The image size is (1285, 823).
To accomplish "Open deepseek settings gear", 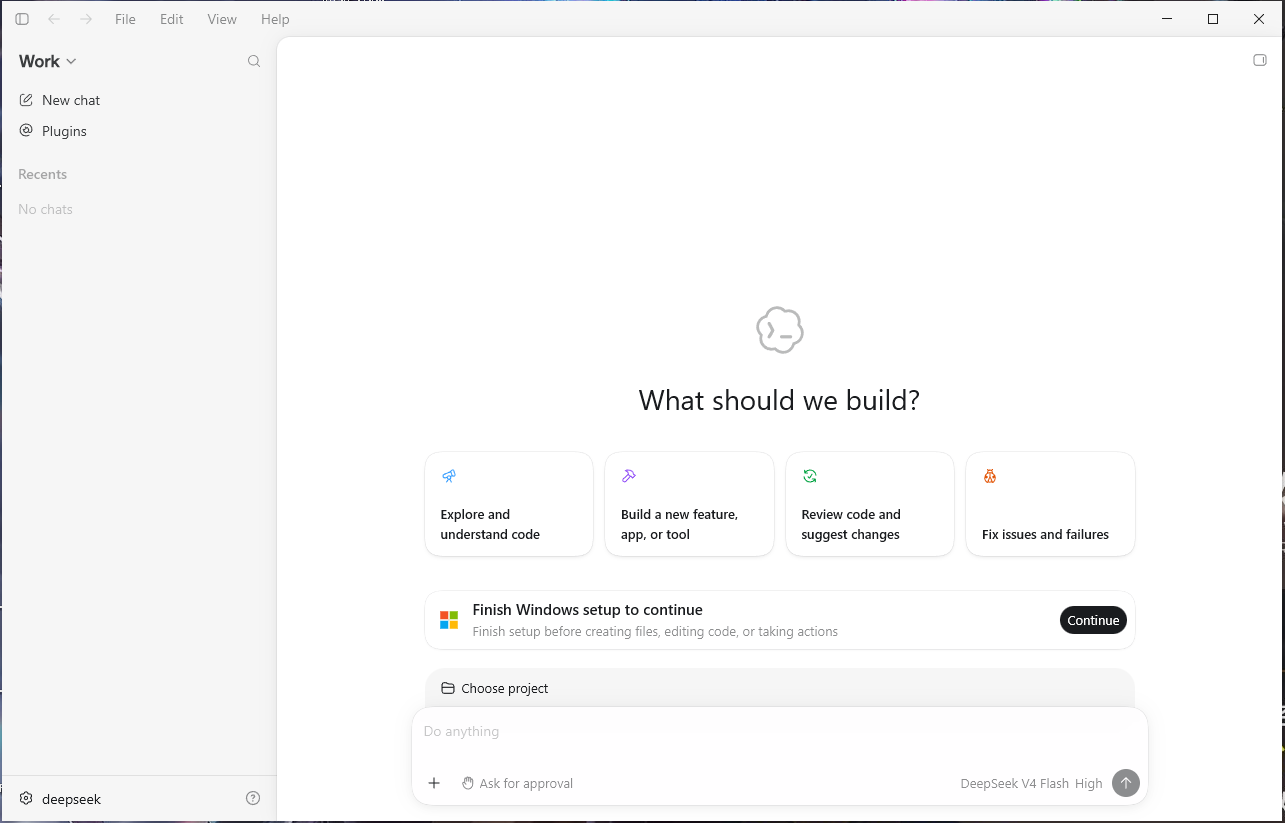I will tap(26, 798).
